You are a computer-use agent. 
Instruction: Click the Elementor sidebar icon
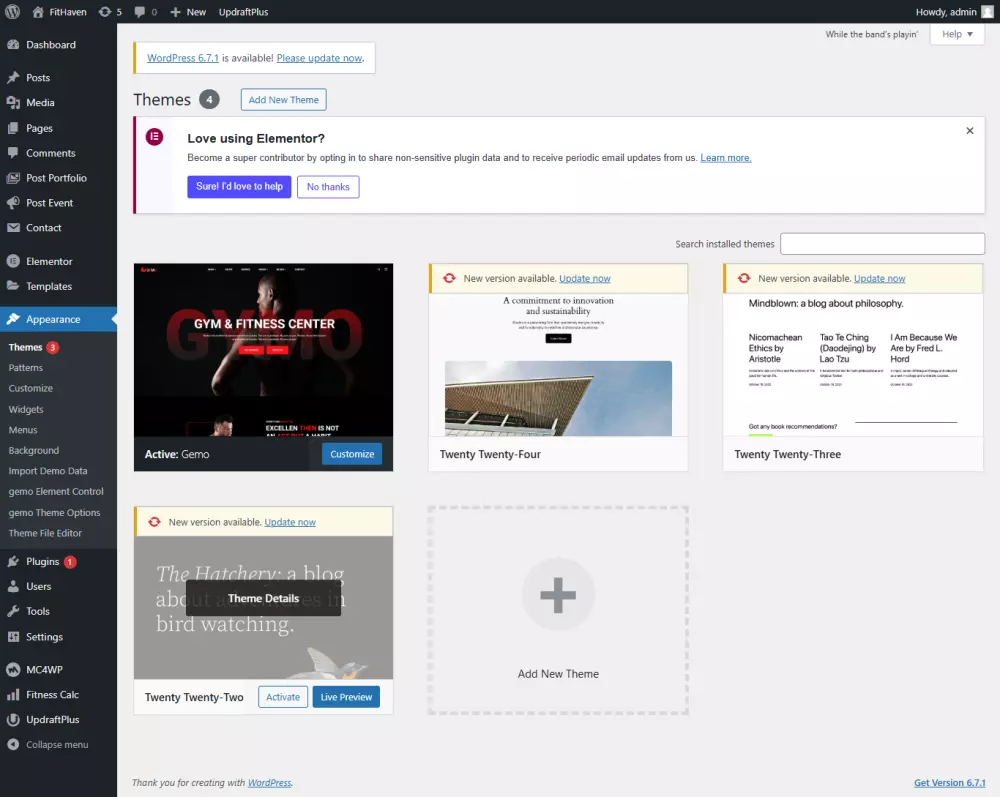click(x=13, y=261)
